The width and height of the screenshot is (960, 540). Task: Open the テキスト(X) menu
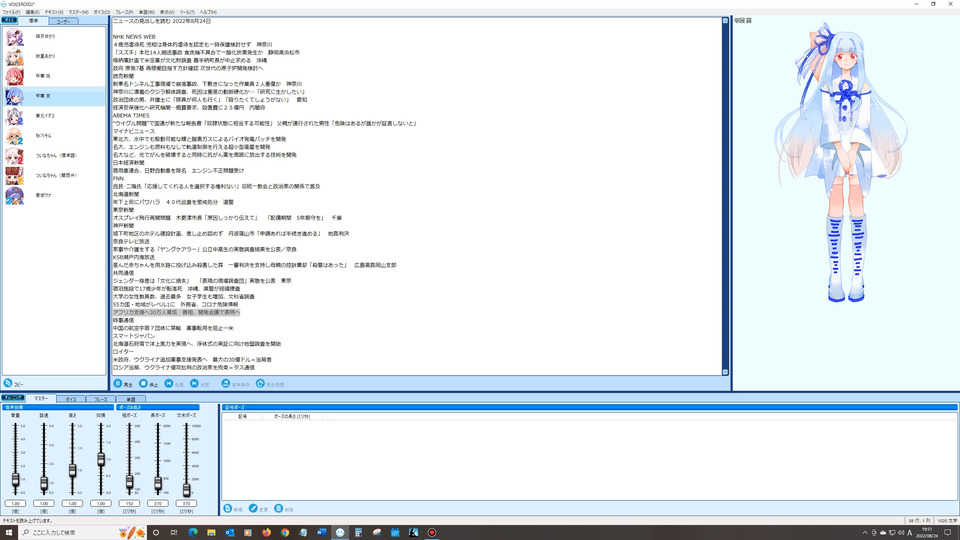[x=54, y=12]
